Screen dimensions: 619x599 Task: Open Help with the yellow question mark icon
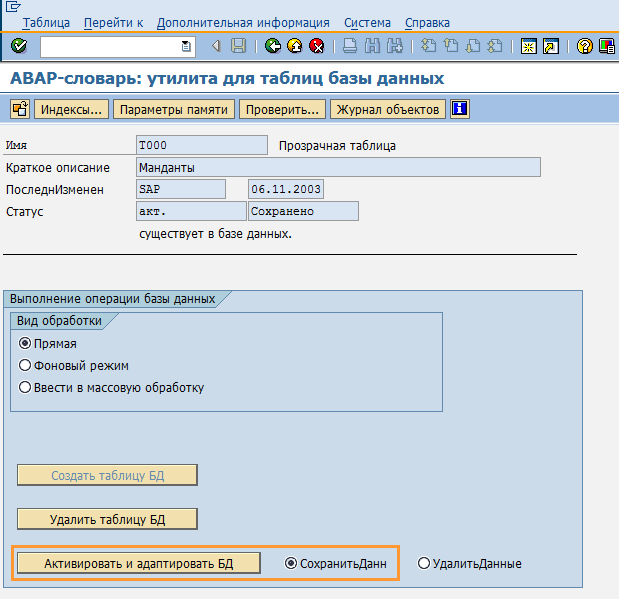pyautogui.click(x=585, y=46)
